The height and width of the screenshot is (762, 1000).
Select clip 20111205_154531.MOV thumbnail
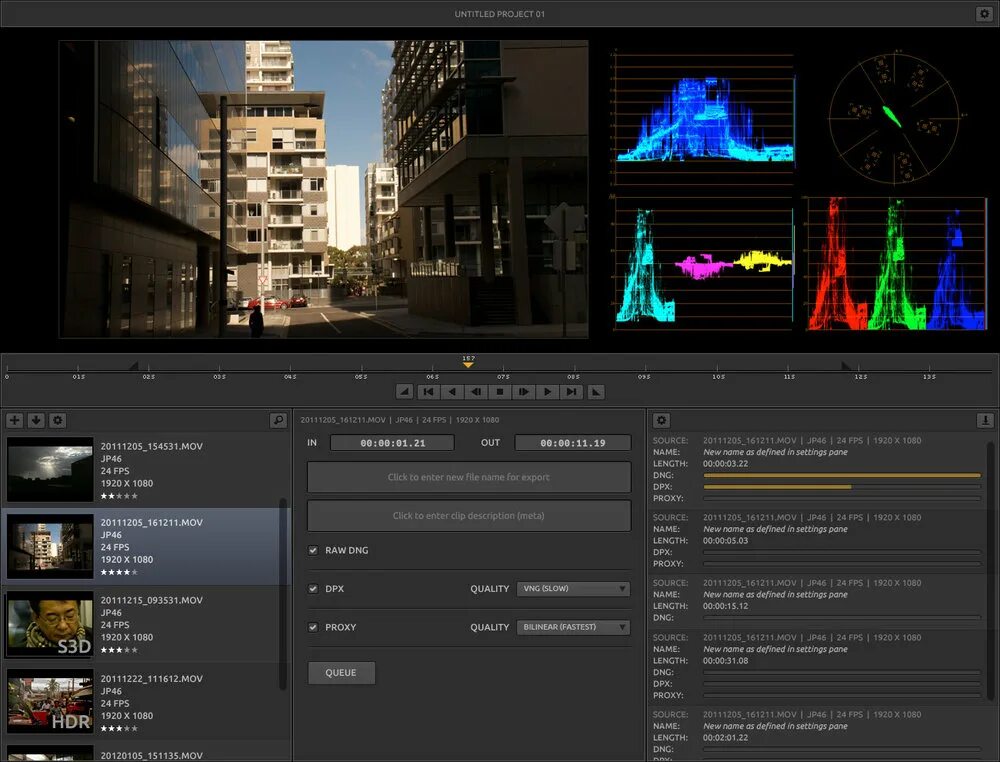pyautogui.click(x=50, y=469)
